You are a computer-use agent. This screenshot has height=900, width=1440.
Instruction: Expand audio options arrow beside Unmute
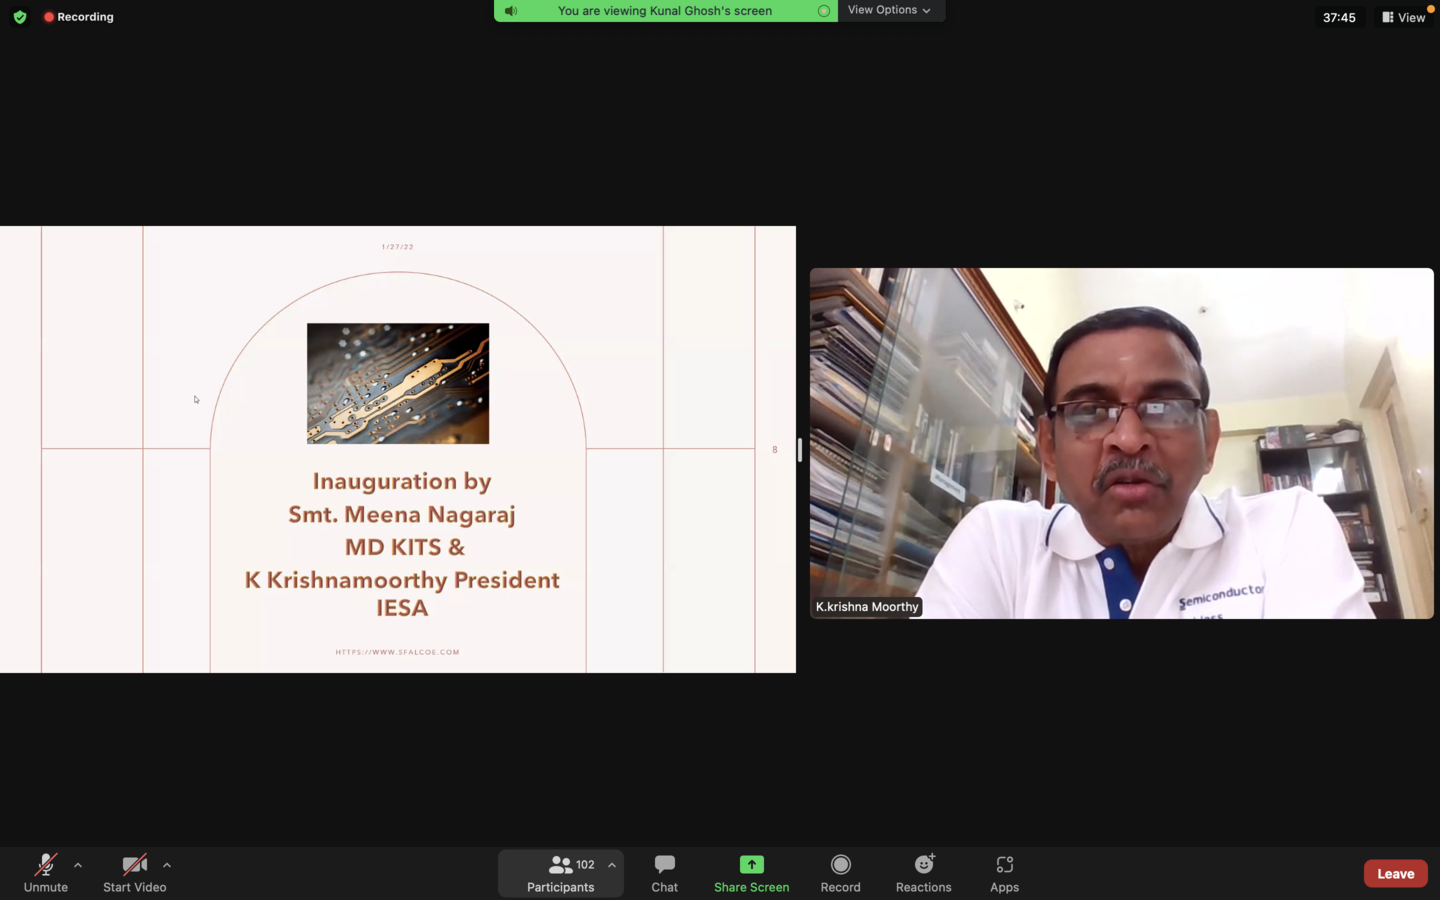coord(78,865)
